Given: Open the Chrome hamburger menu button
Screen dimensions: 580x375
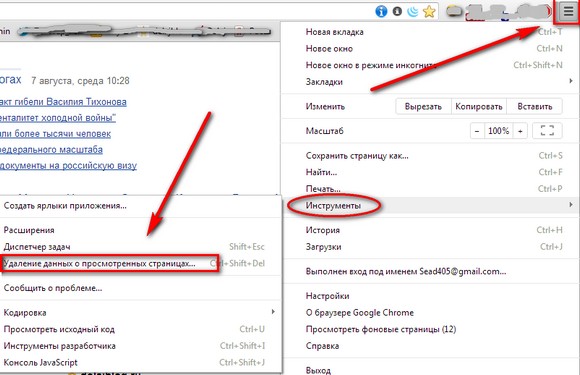Looking at the screenshot, I should click(x=568, y=12).
